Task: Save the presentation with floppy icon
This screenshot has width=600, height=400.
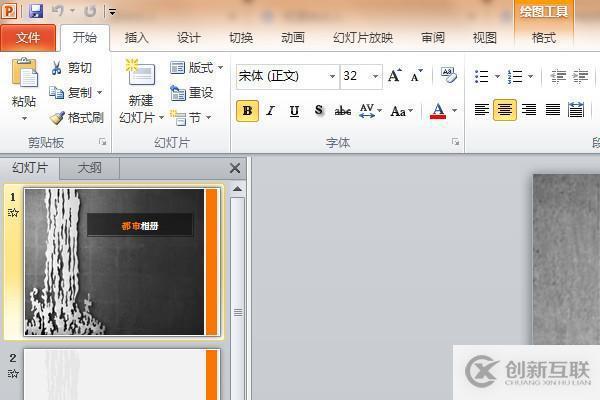Action: click(36, 11)
